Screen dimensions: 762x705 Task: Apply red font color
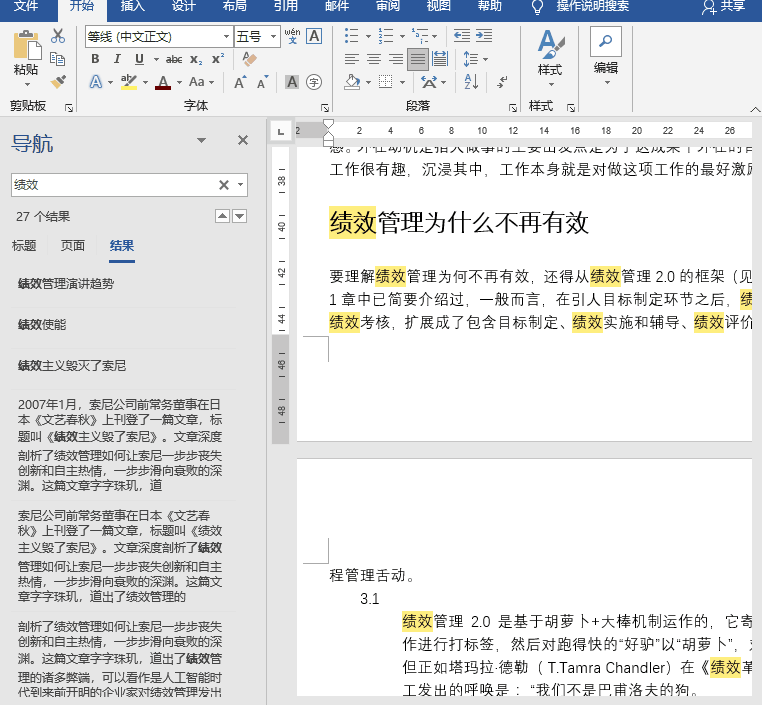coord(163,82)
